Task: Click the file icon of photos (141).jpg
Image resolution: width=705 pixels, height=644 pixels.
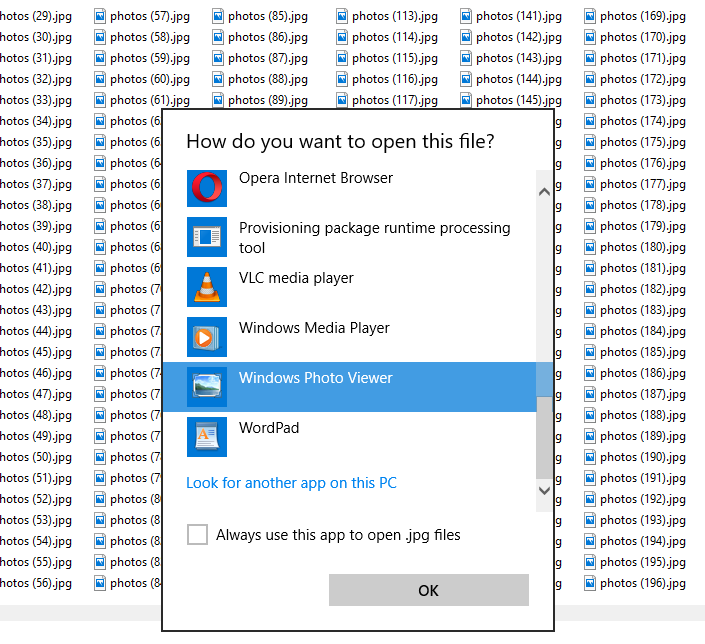Action: [x=466, y=17]
